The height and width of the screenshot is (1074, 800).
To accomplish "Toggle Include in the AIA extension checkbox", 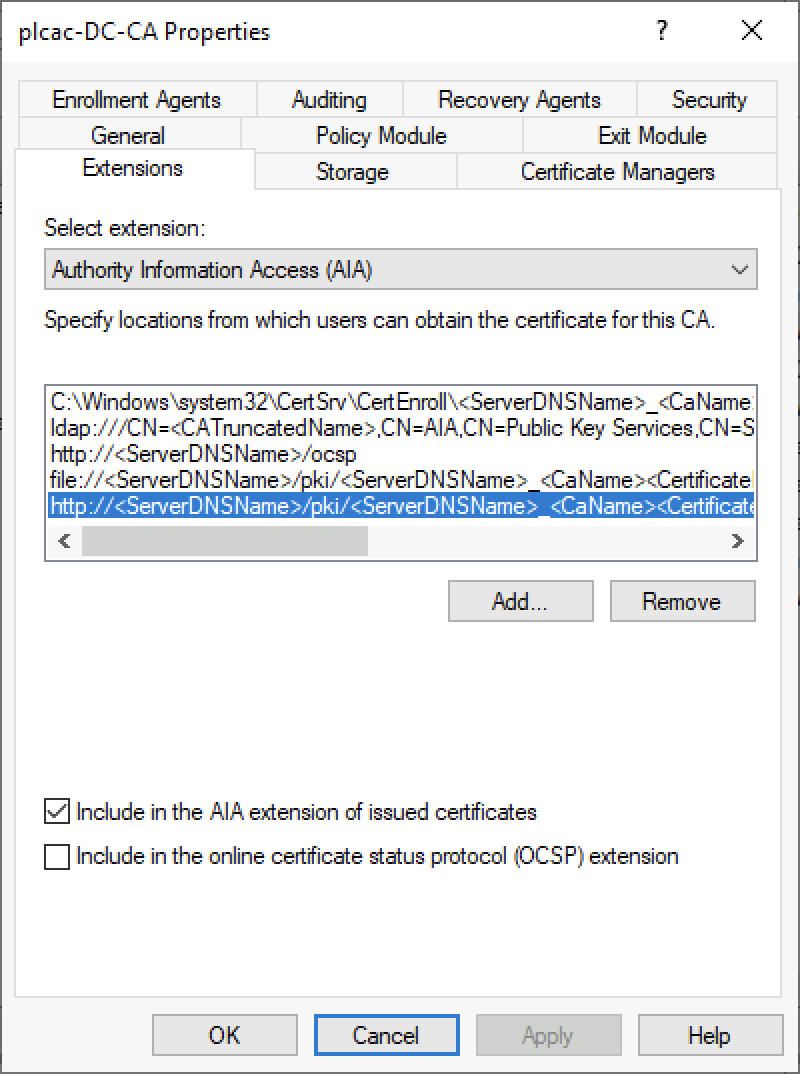I will point(58,812).
